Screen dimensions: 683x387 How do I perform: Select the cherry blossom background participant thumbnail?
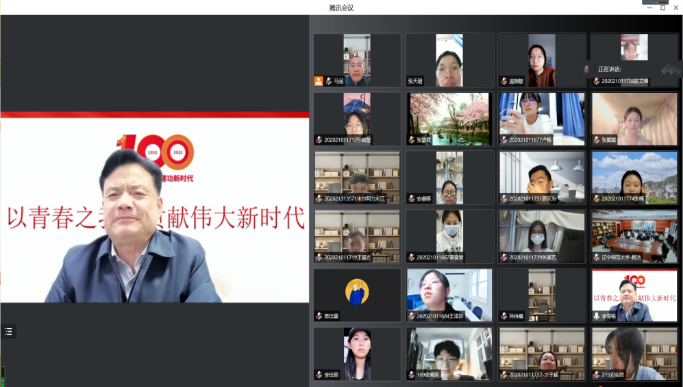click(x=449, y=119)
